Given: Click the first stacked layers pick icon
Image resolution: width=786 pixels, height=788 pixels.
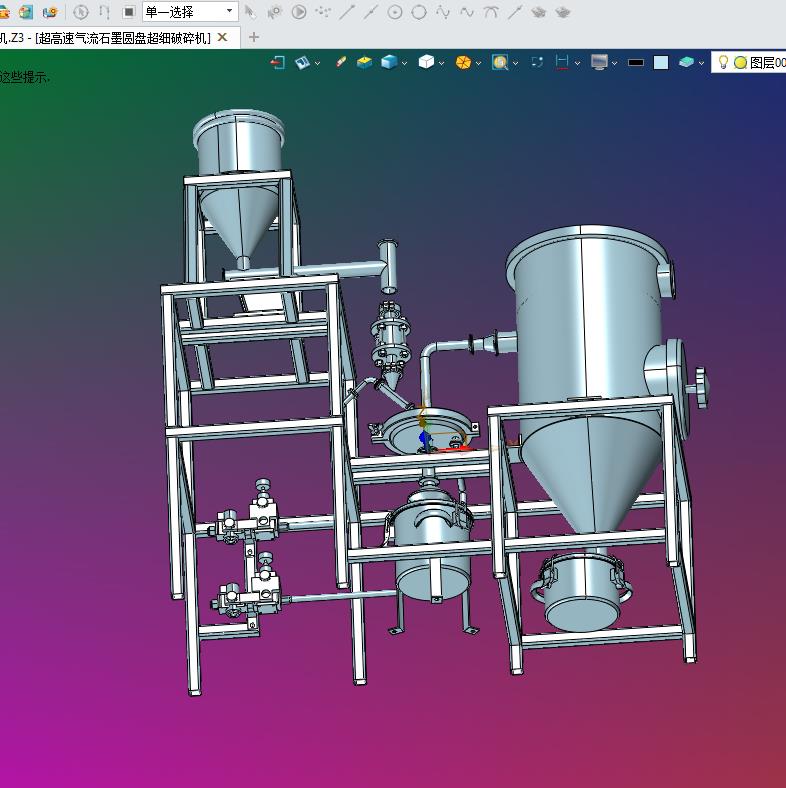Looking at the screenshot, I should [539, 12].
